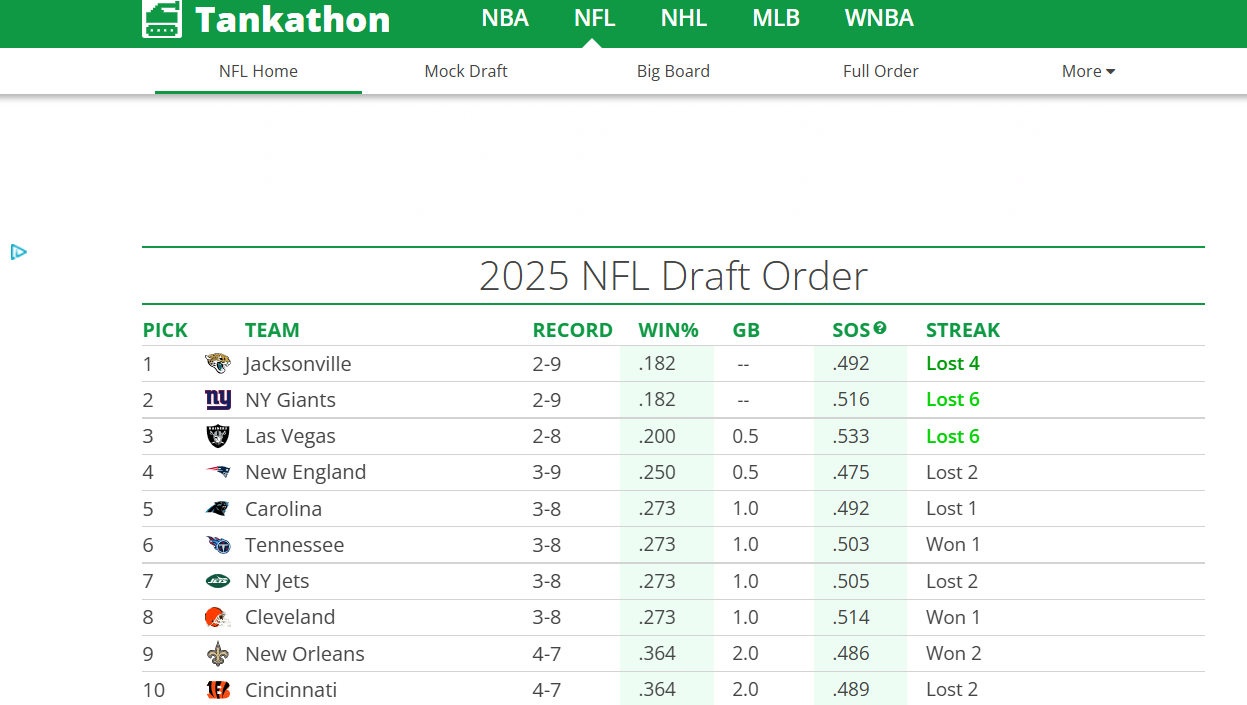Go to the WNBA section
This screenshot has width=1247, height=705.
tap(879, 18)
